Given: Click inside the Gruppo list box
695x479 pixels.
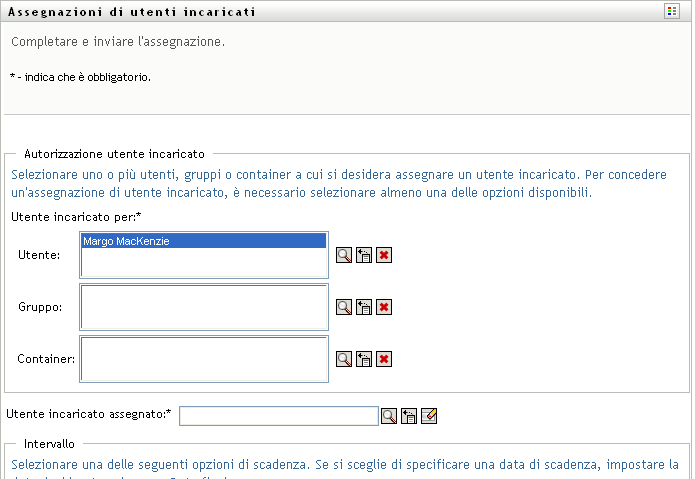Looking at the screenshot, I should 203,307.
